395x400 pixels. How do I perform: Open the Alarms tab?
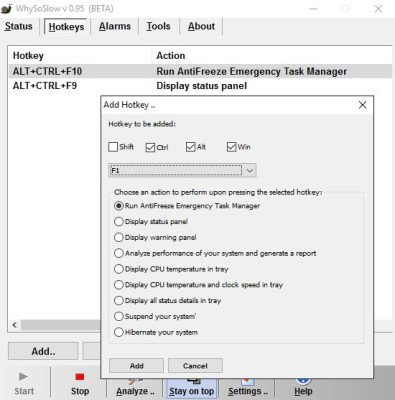(115, 26)
